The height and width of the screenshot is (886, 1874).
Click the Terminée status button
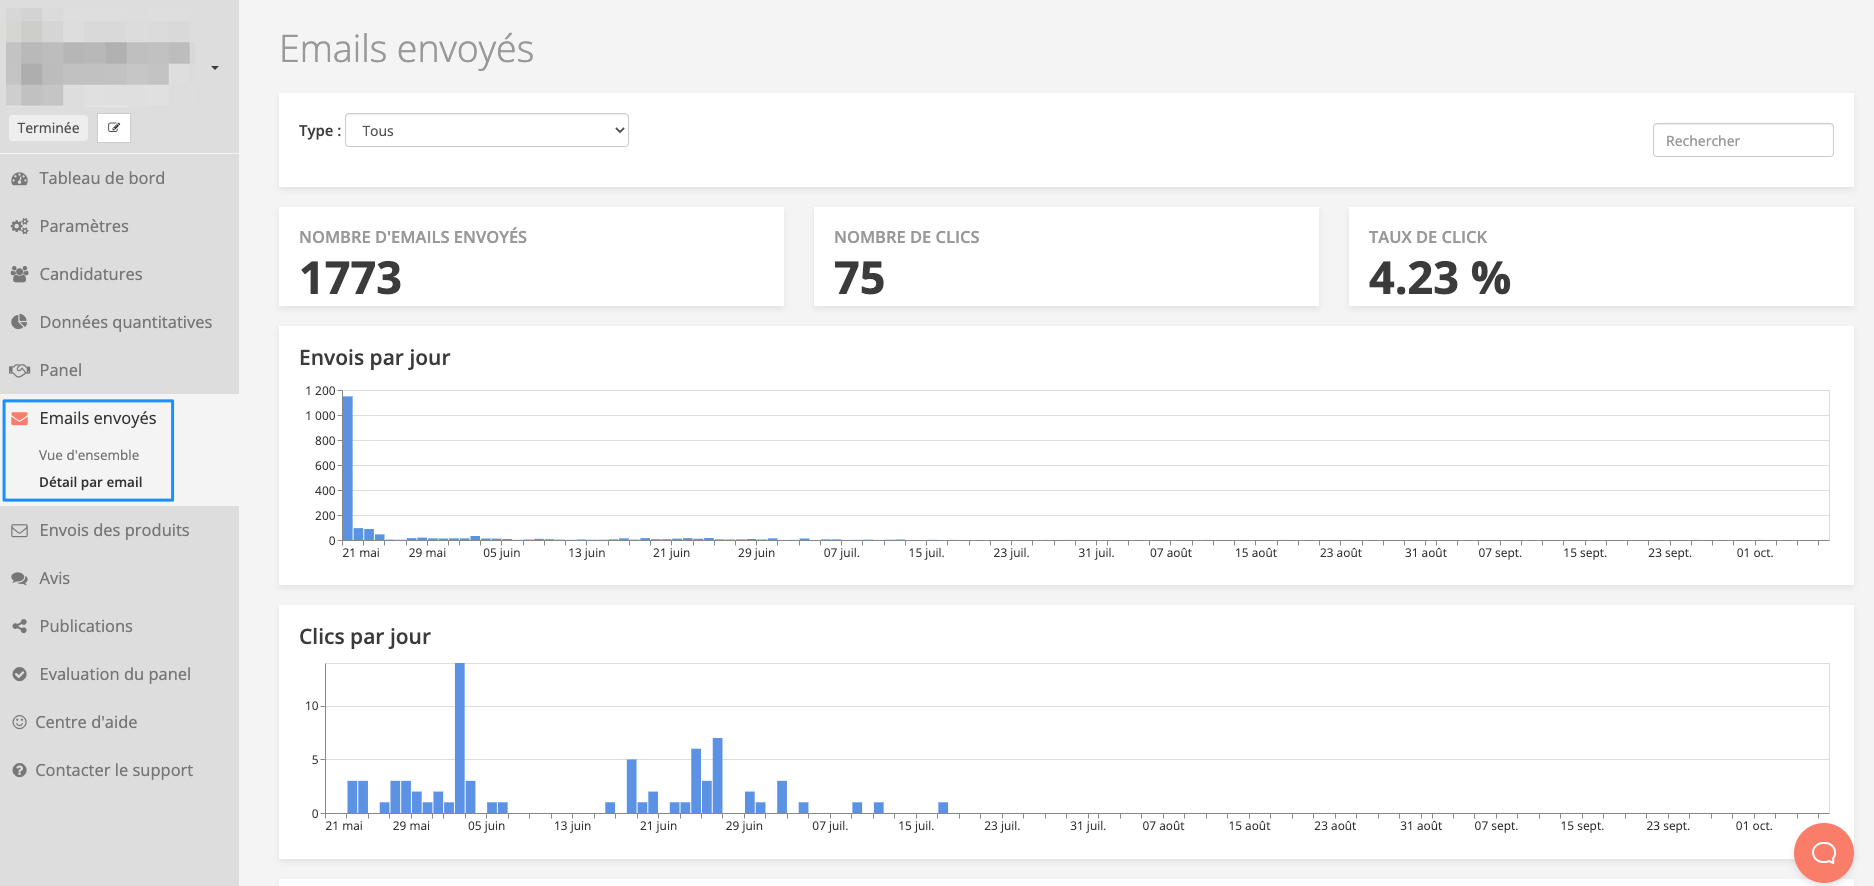[48, 128]
